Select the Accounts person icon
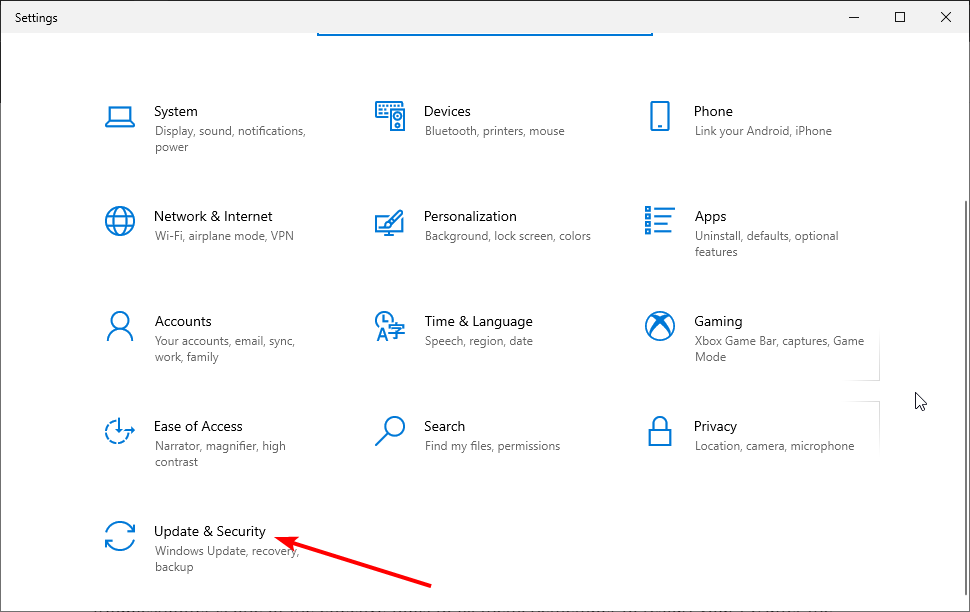 tap(119, 326)
